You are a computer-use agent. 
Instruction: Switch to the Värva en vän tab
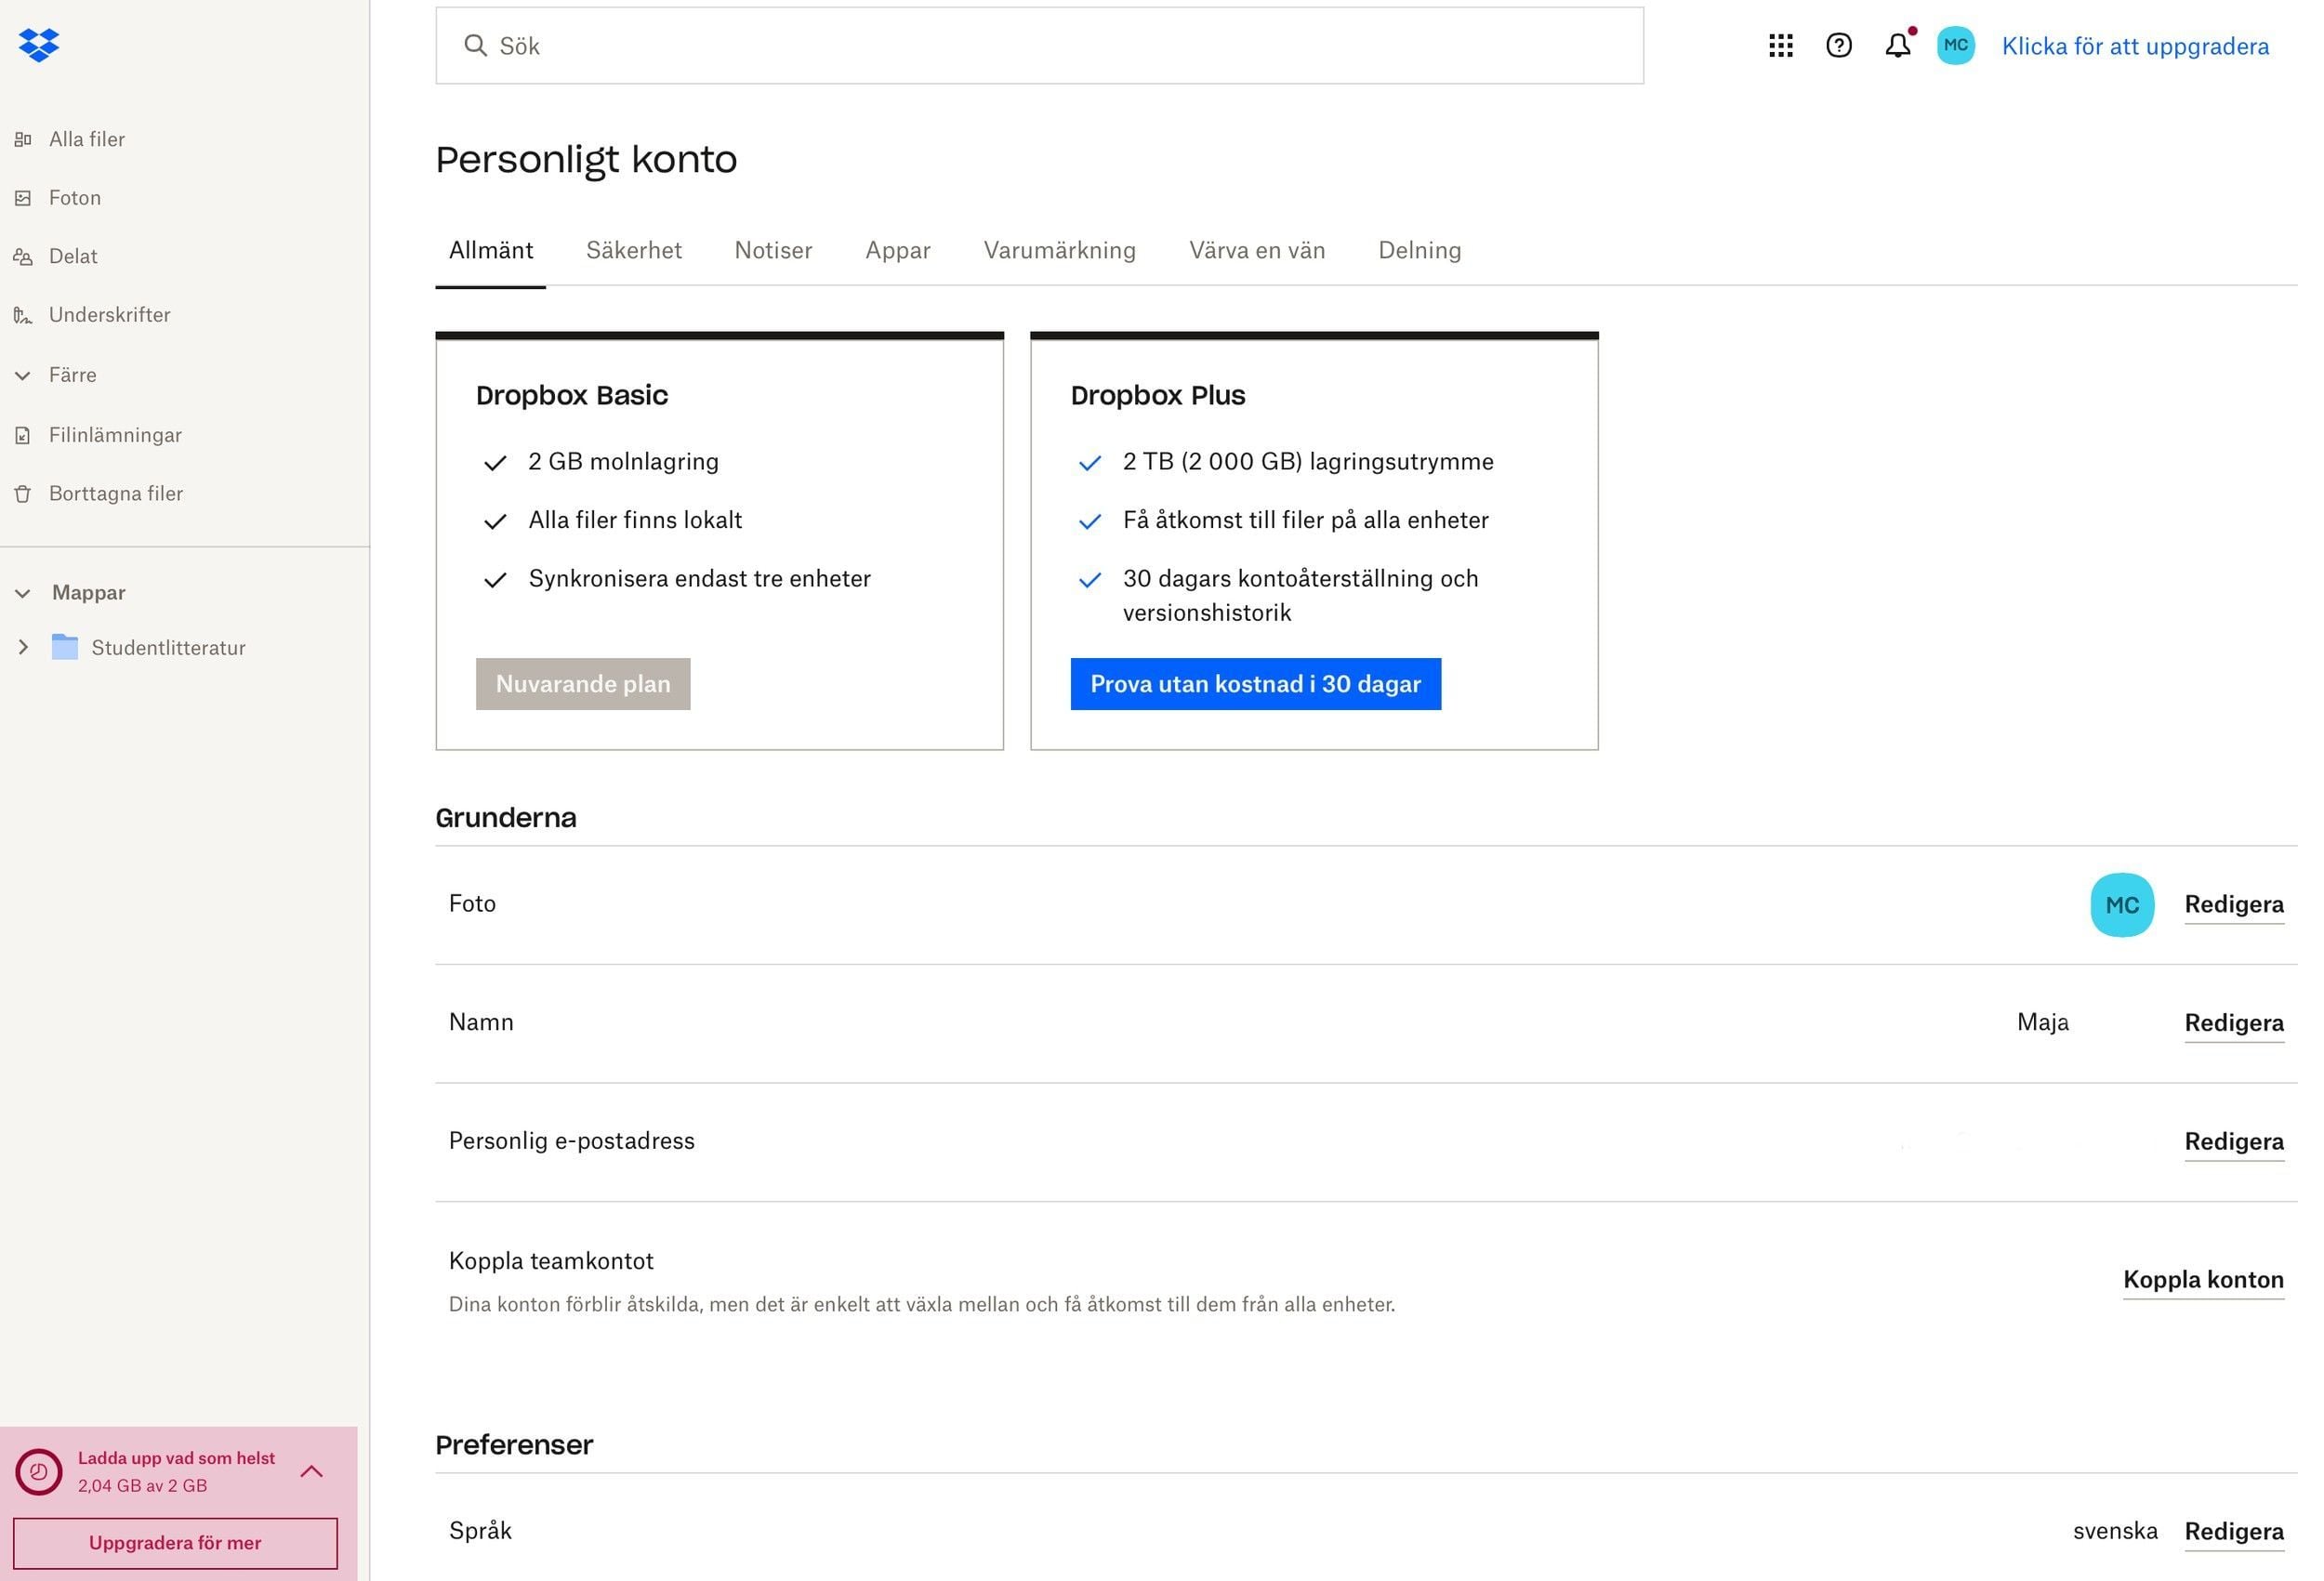tap(1256, 250)
